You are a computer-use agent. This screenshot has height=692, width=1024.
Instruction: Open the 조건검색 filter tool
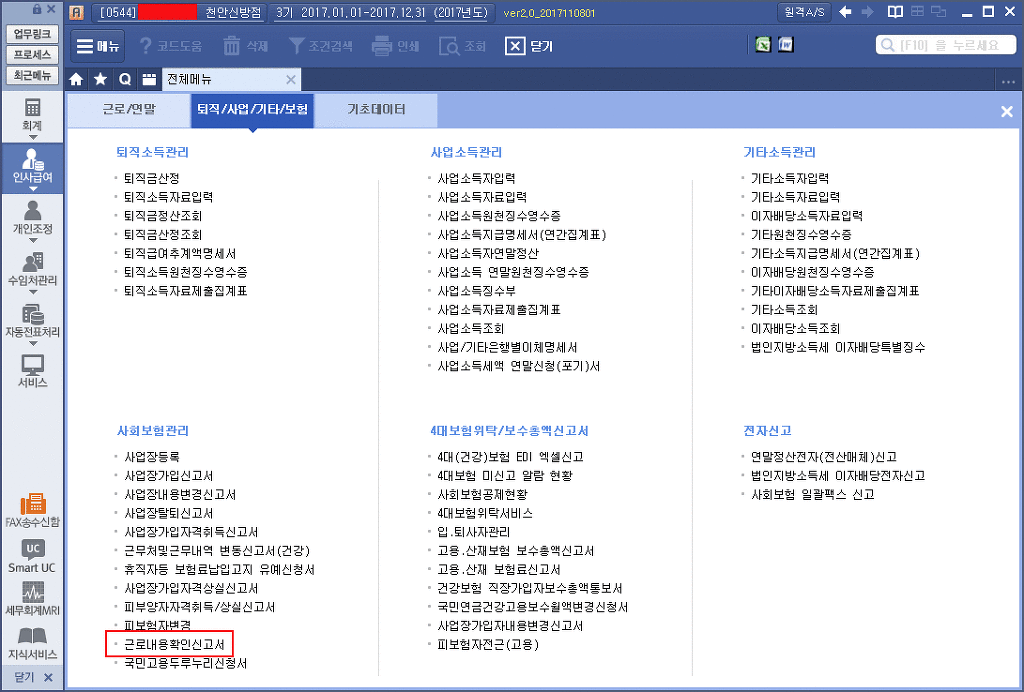point(297,46)
